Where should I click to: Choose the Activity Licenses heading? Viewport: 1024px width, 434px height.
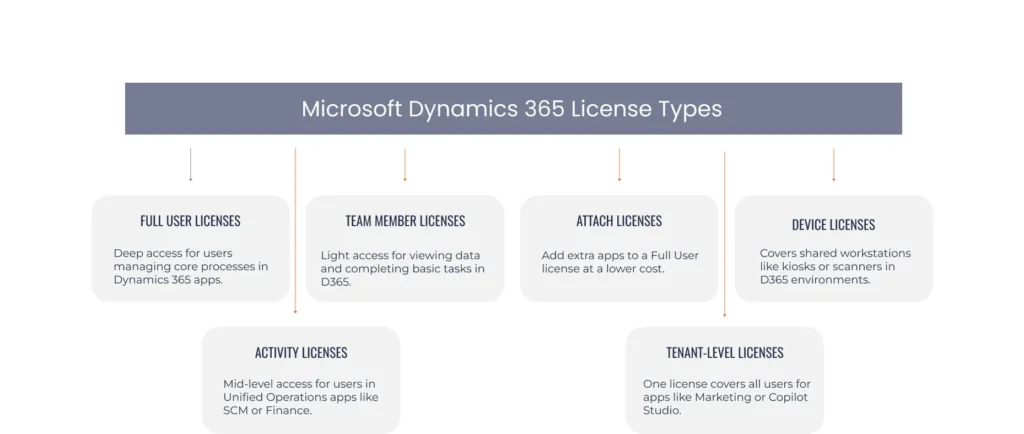pos(301,353)
